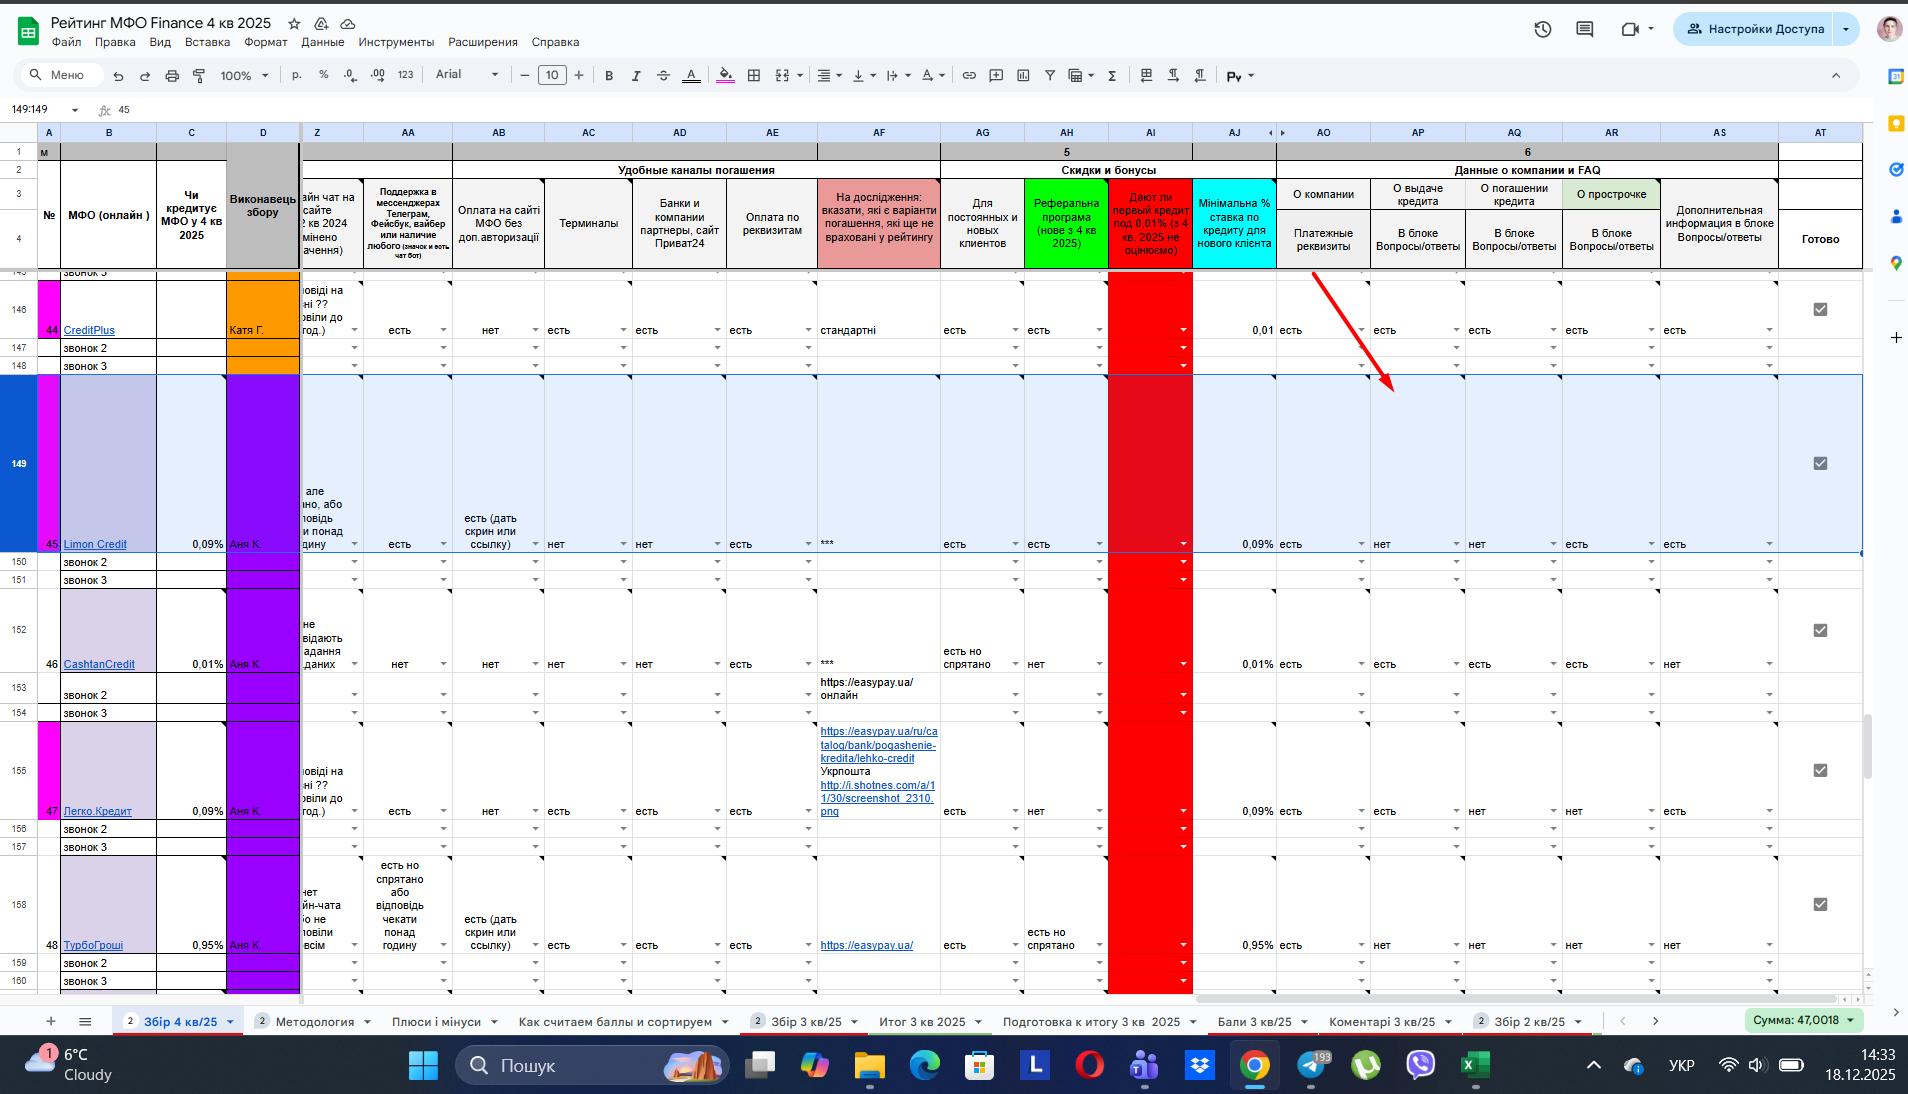Open the Файл menu

(67, 42)
